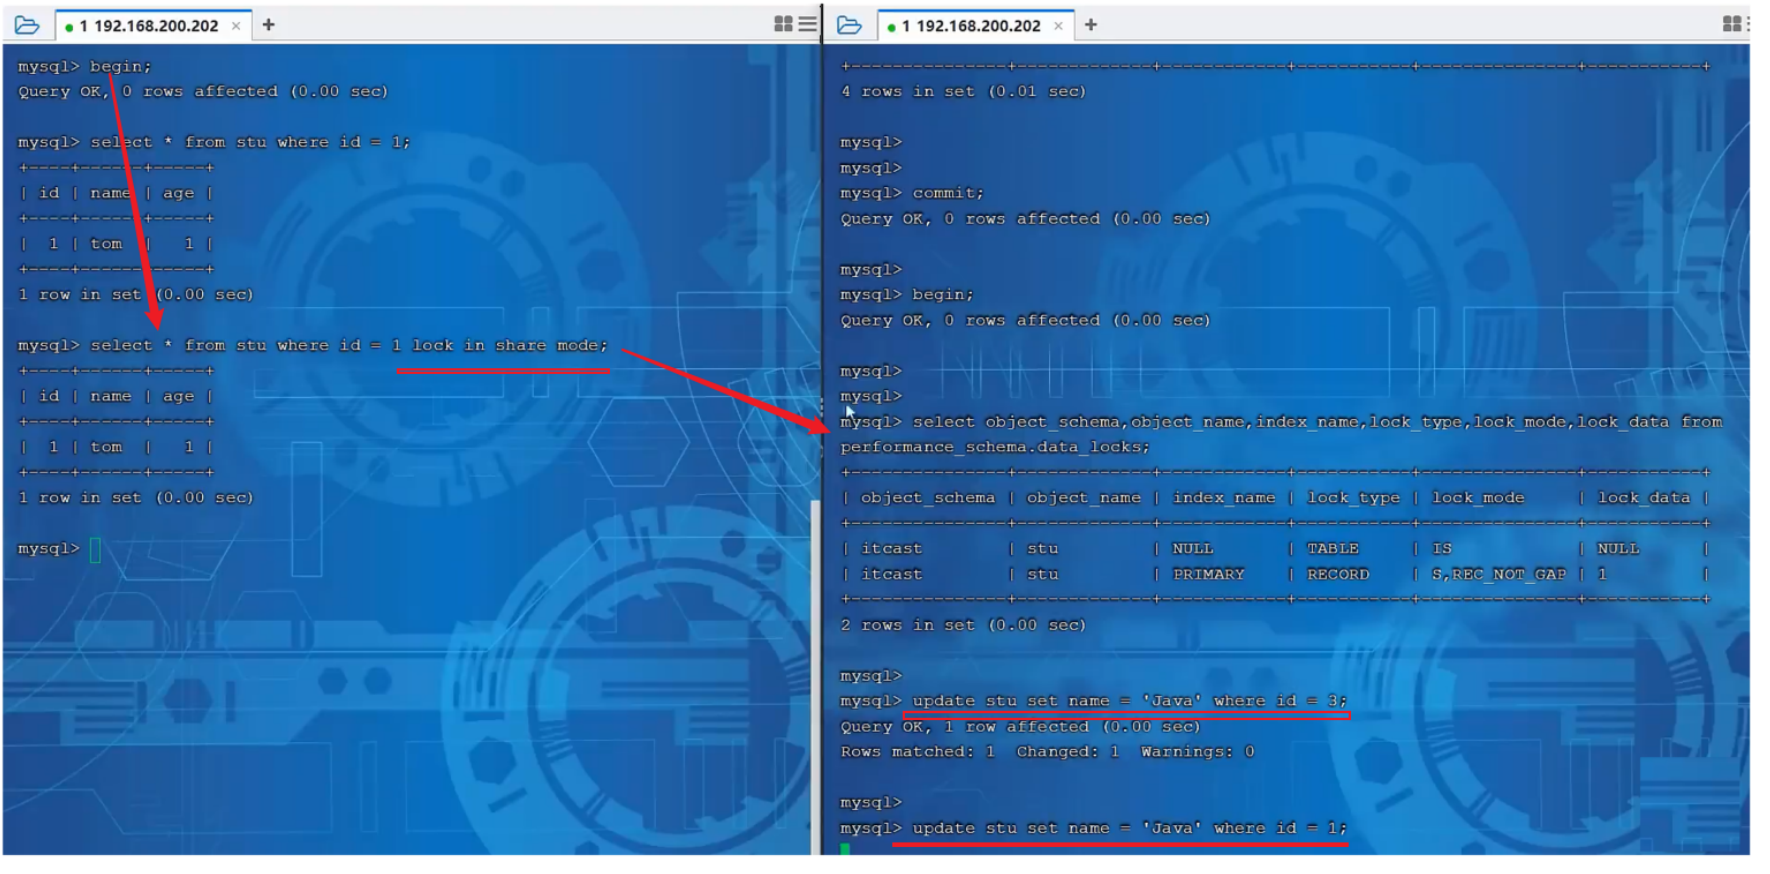Open tab grid layout icon in right pane

[x=1732, y=24]
